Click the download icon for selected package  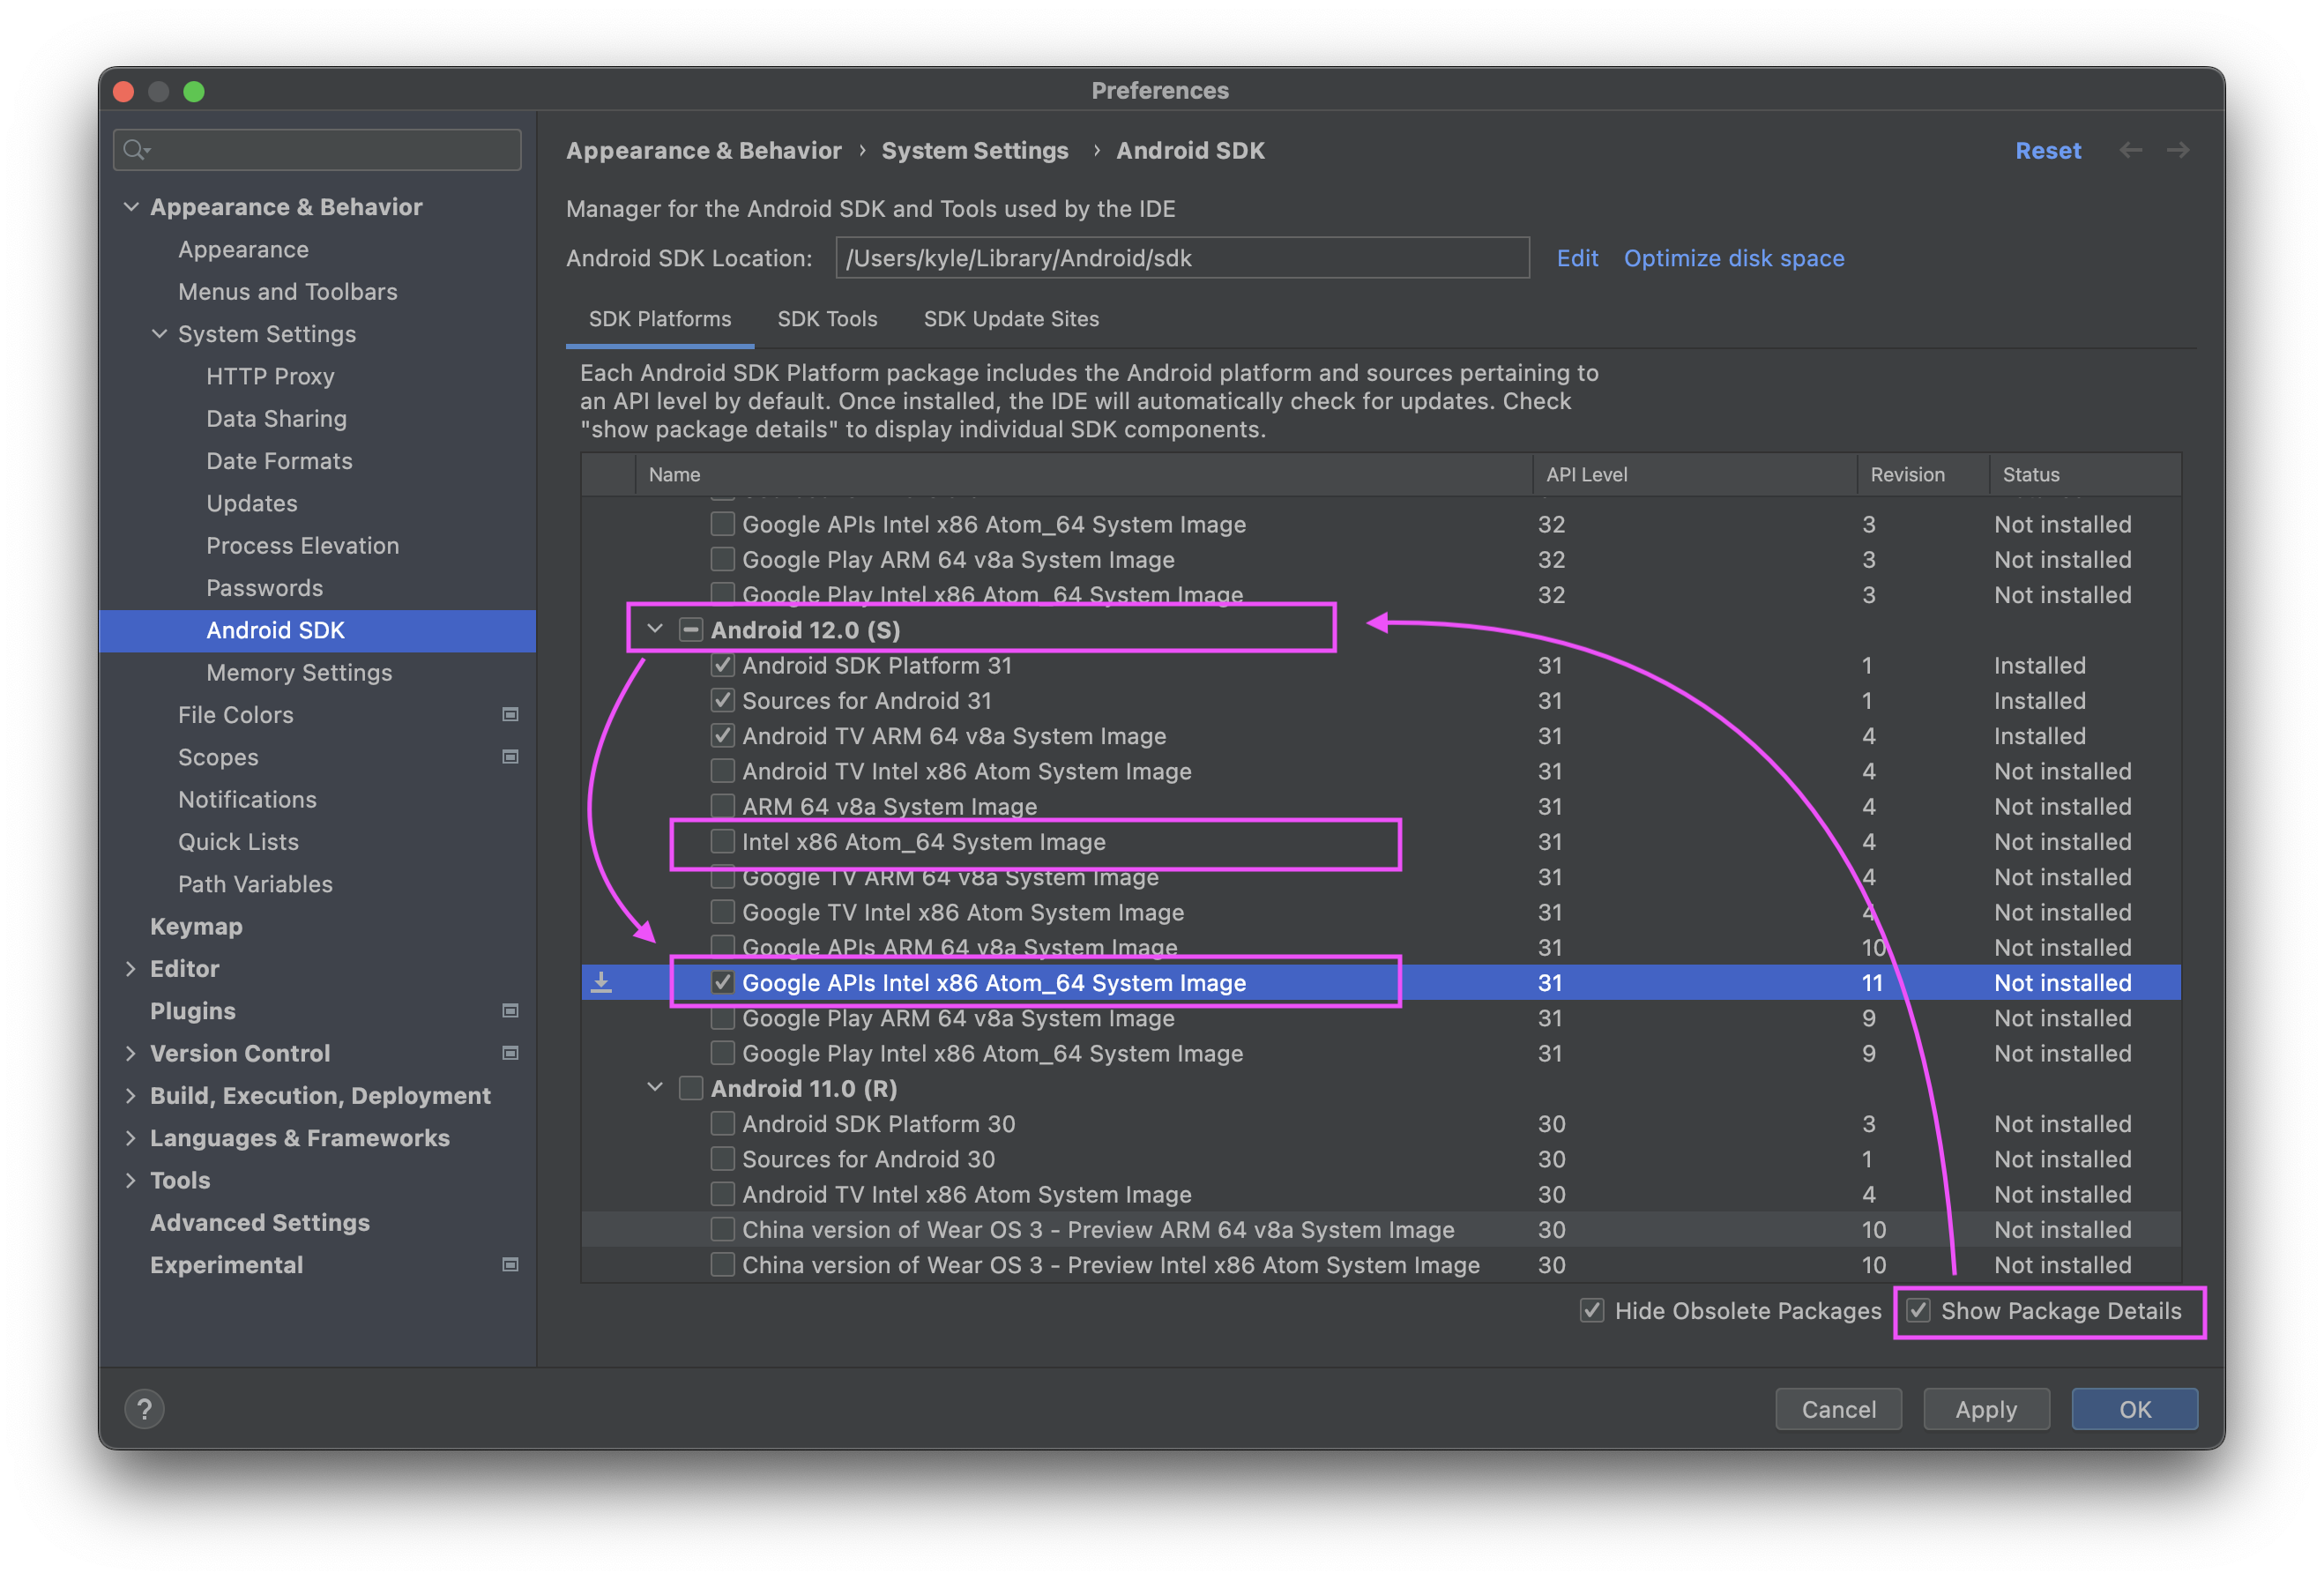tap(608, 982)
